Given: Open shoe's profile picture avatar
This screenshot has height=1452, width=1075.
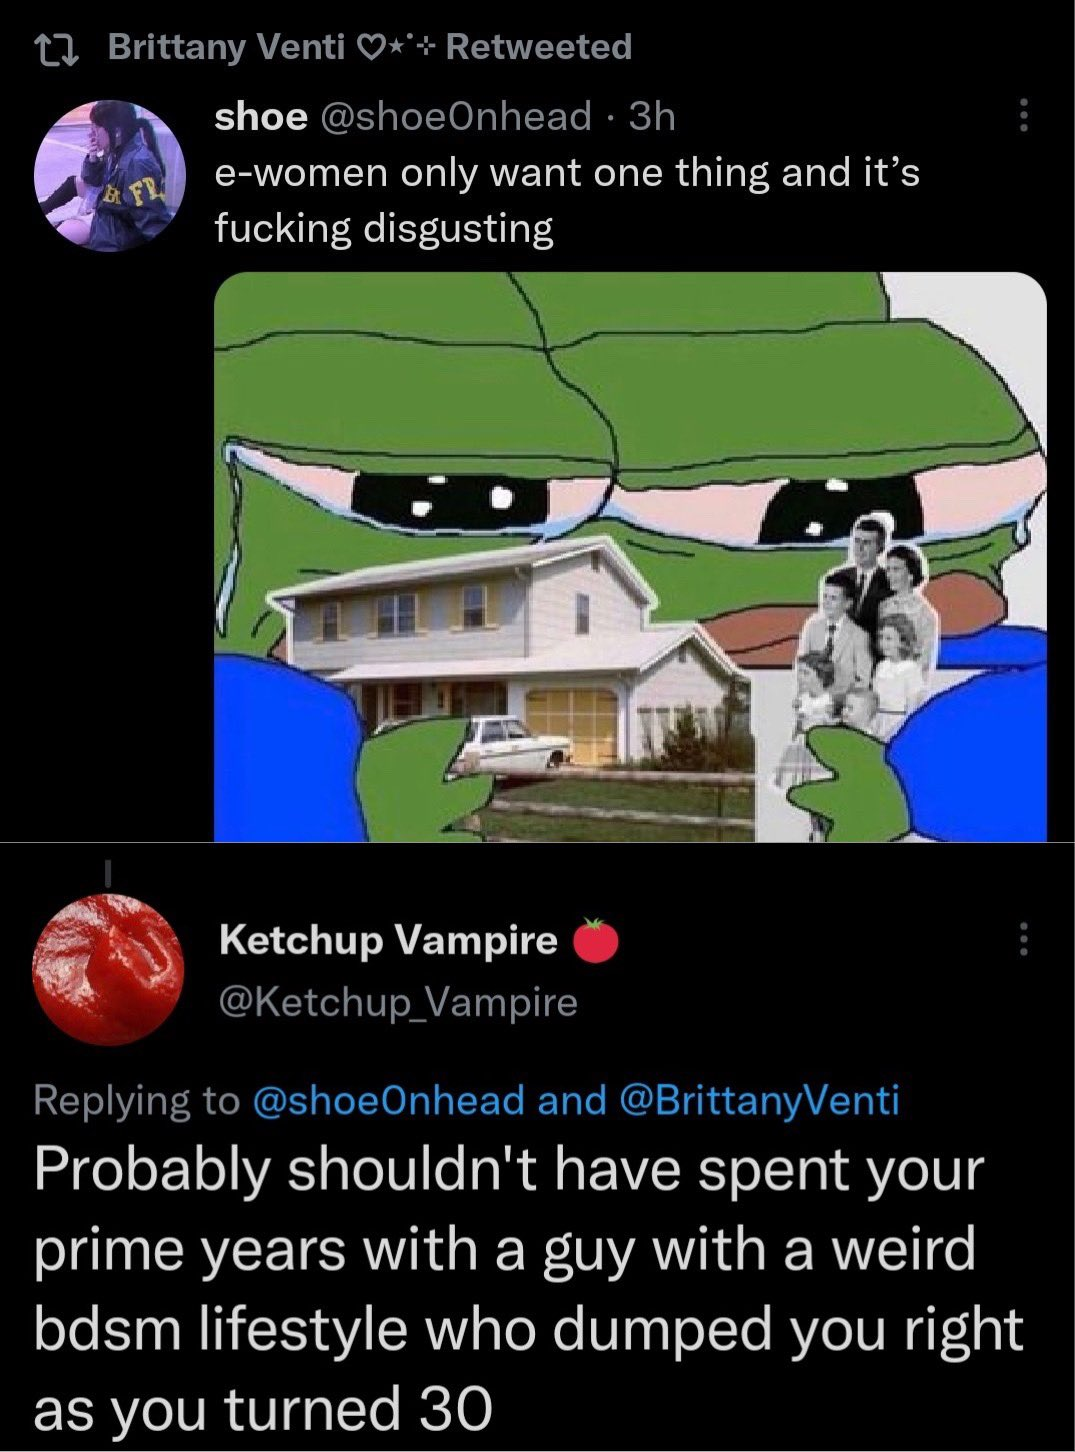Looking at the screenshot, I should 110,175.
